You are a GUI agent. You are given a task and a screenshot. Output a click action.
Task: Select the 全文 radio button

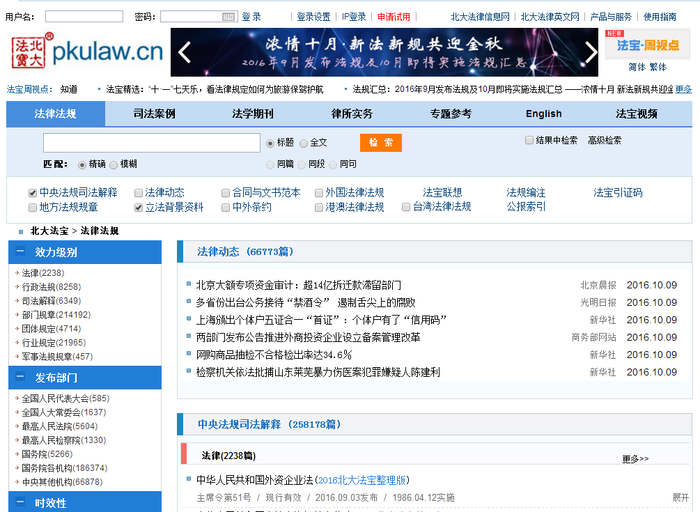click(303, 143)
